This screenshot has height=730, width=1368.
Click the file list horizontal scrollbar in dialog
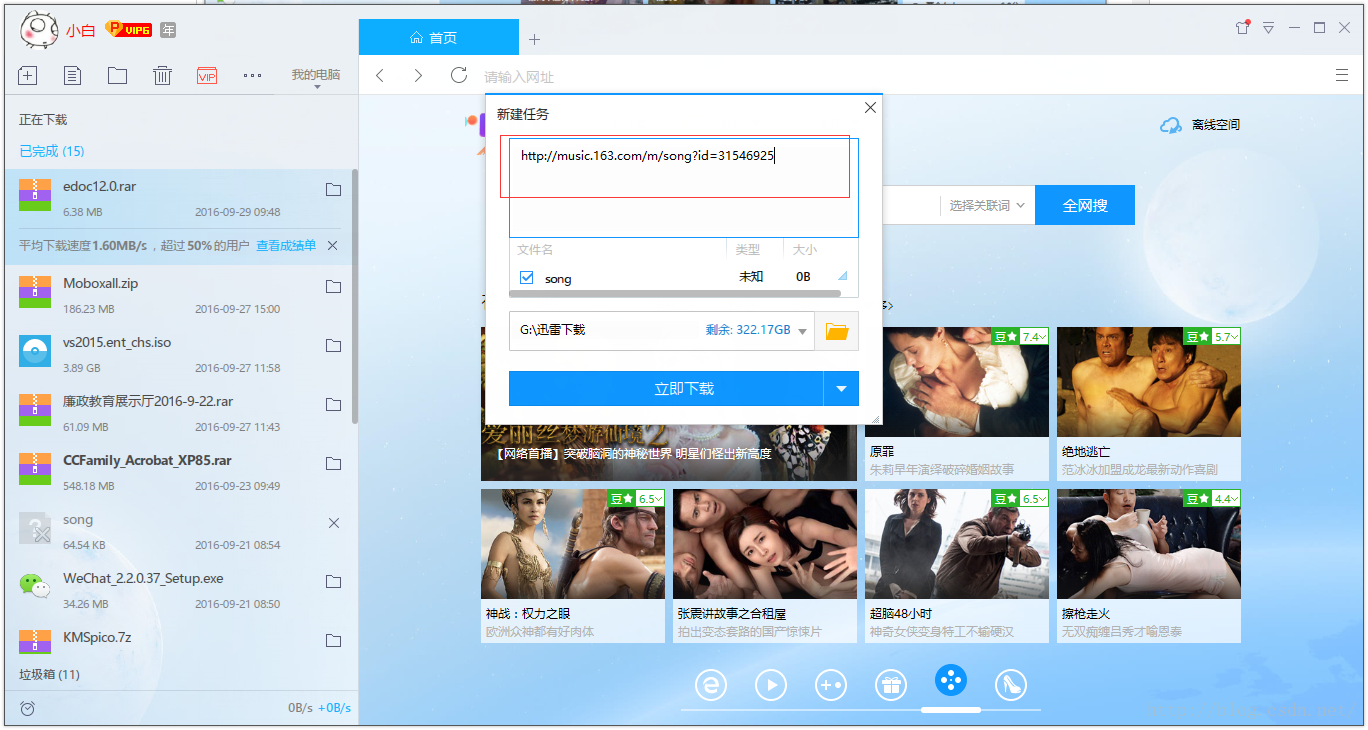[x=674, y=294]
